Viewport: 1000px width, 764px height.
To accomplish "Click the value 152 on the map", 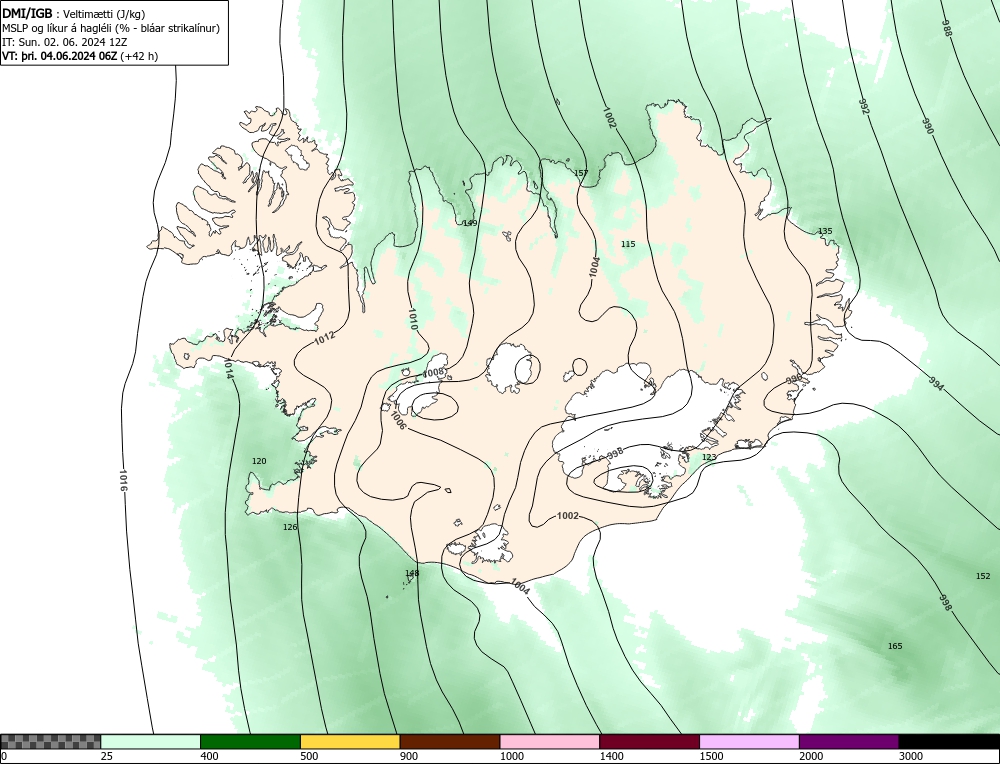I will [983, 577].
